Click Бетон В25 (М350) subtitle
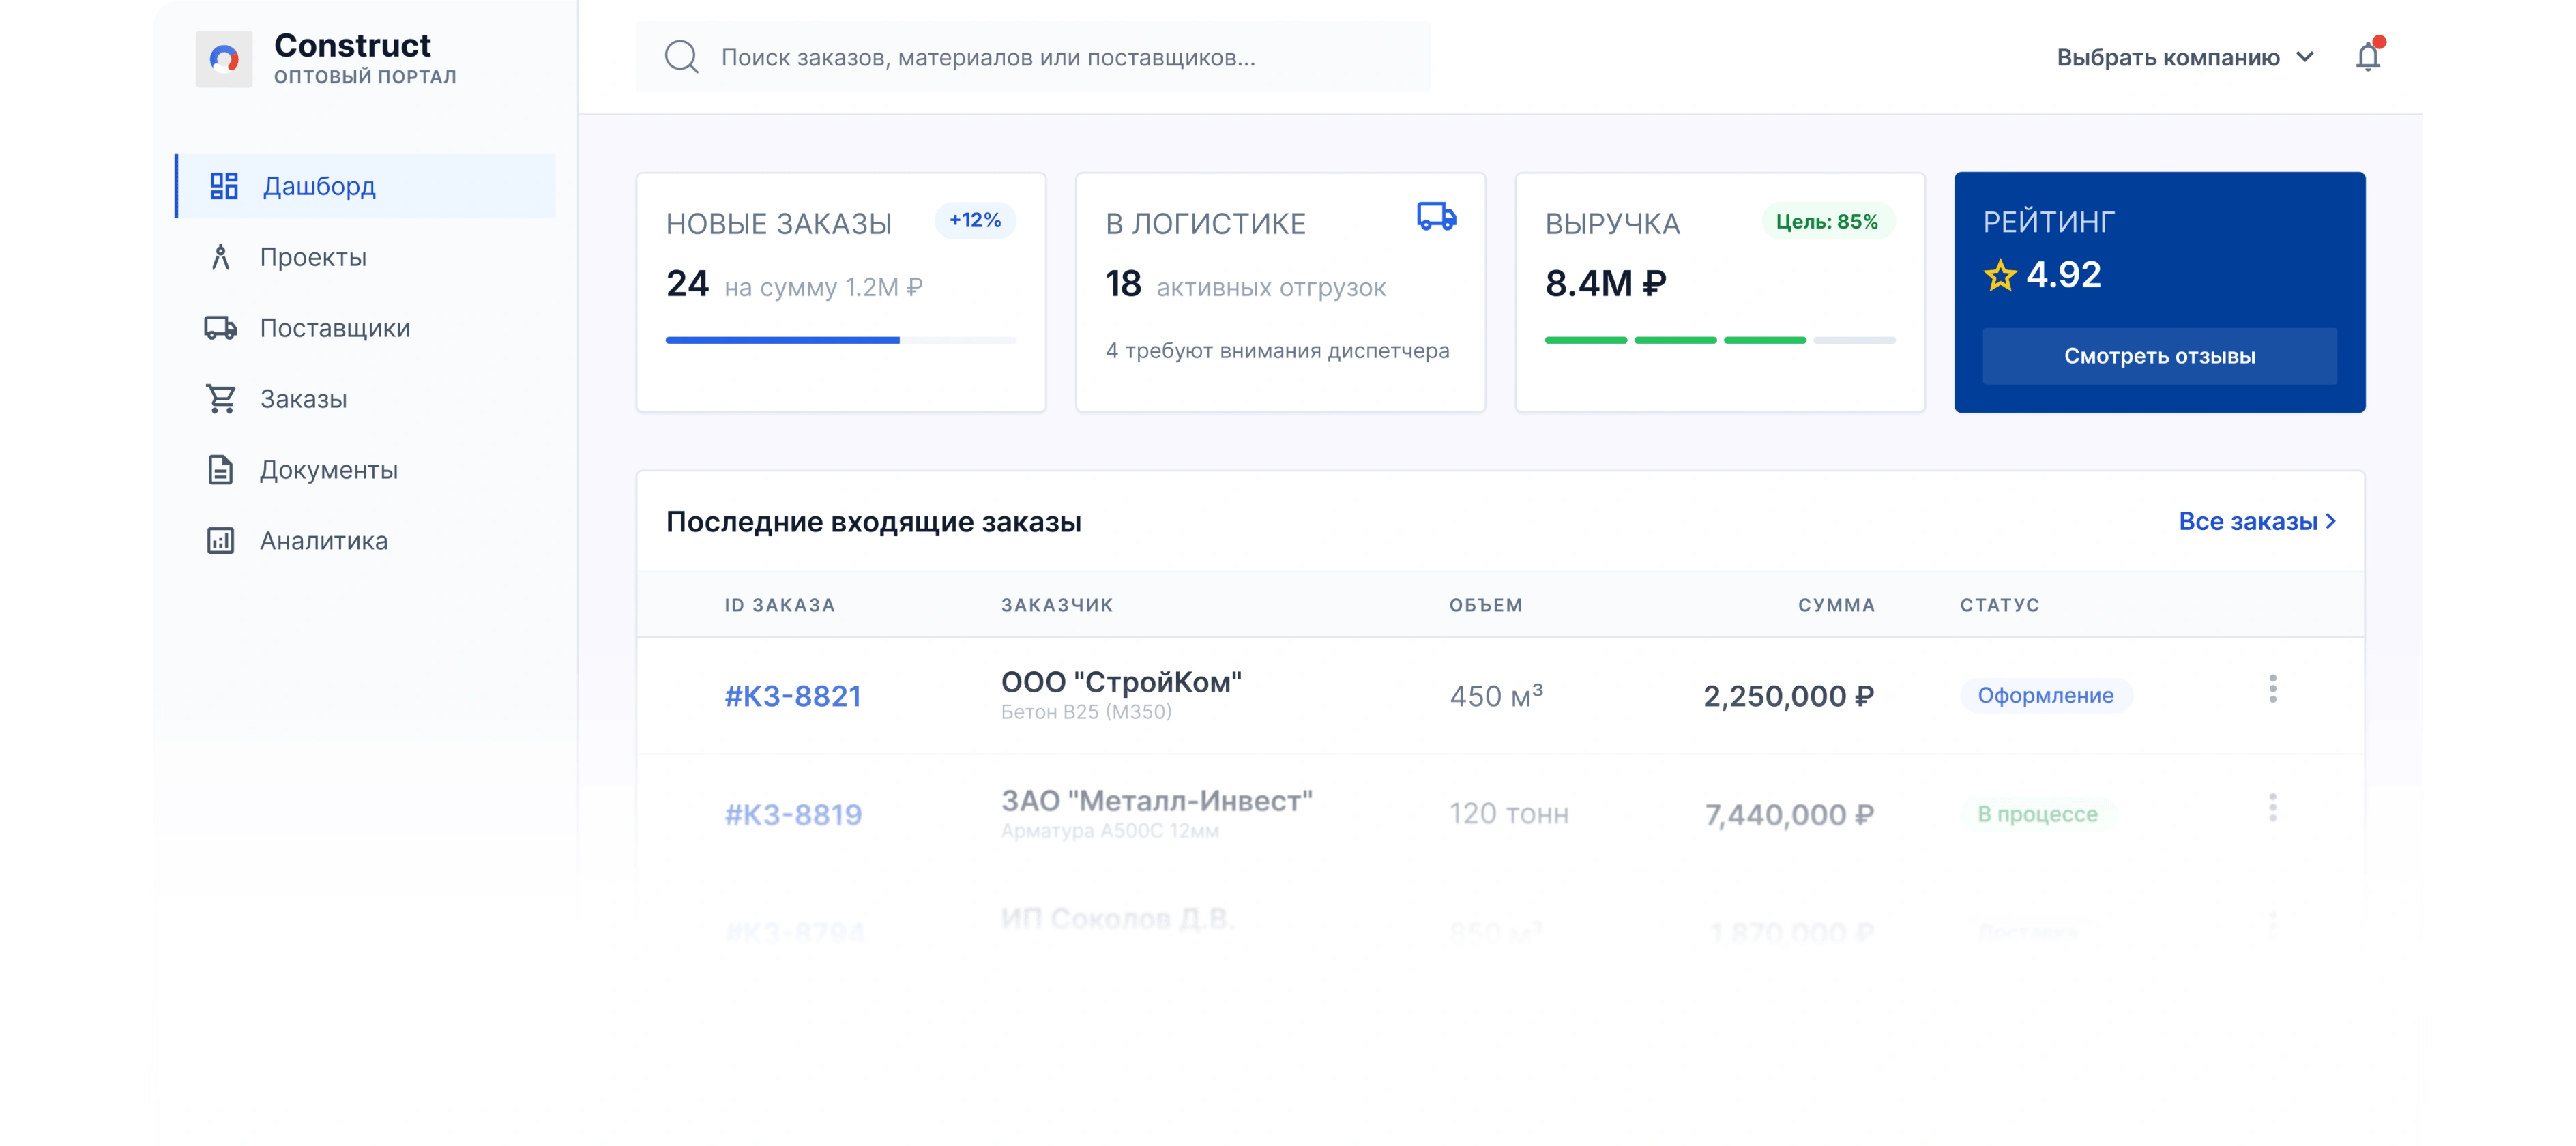This screenshot has width=2576, height=1146. (1086, 712)
